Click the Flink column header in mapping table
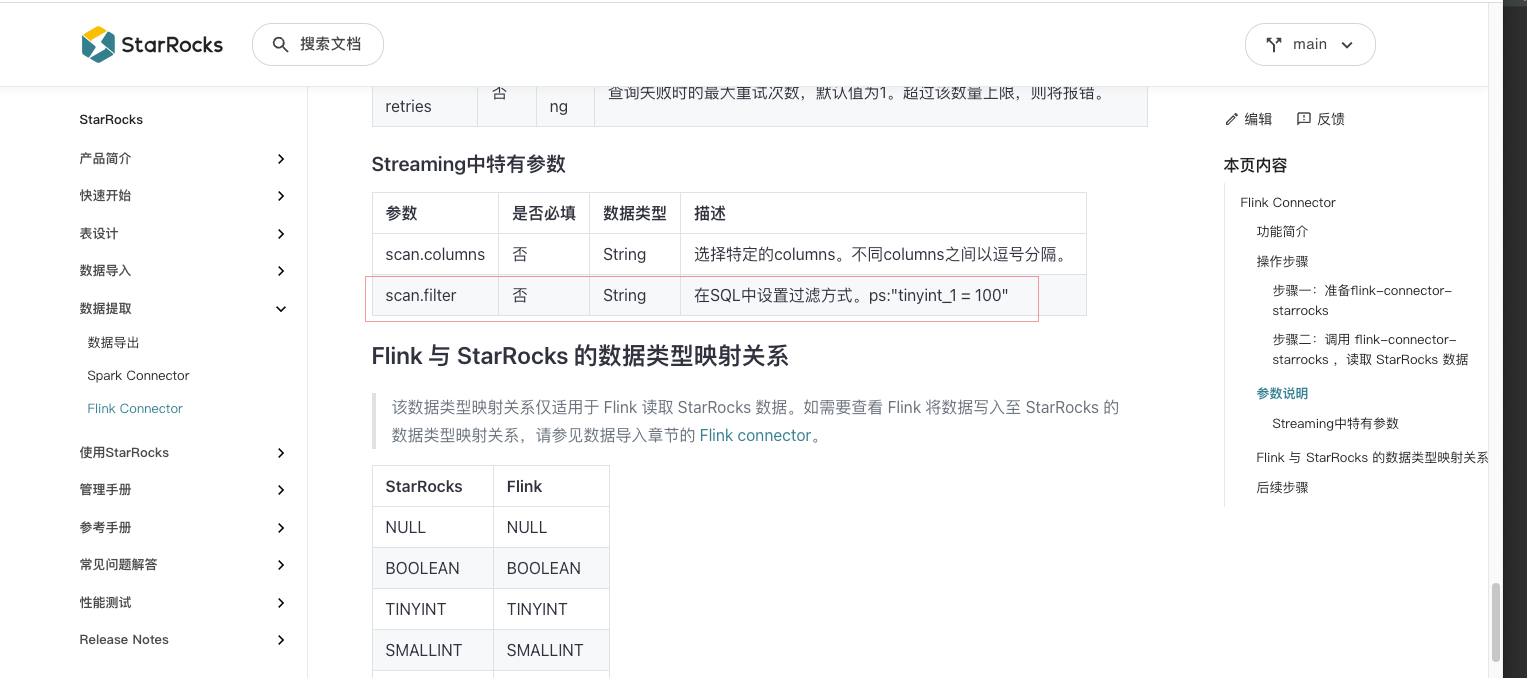The width and height of the screenshot is (1527, 678). [551, 486]
